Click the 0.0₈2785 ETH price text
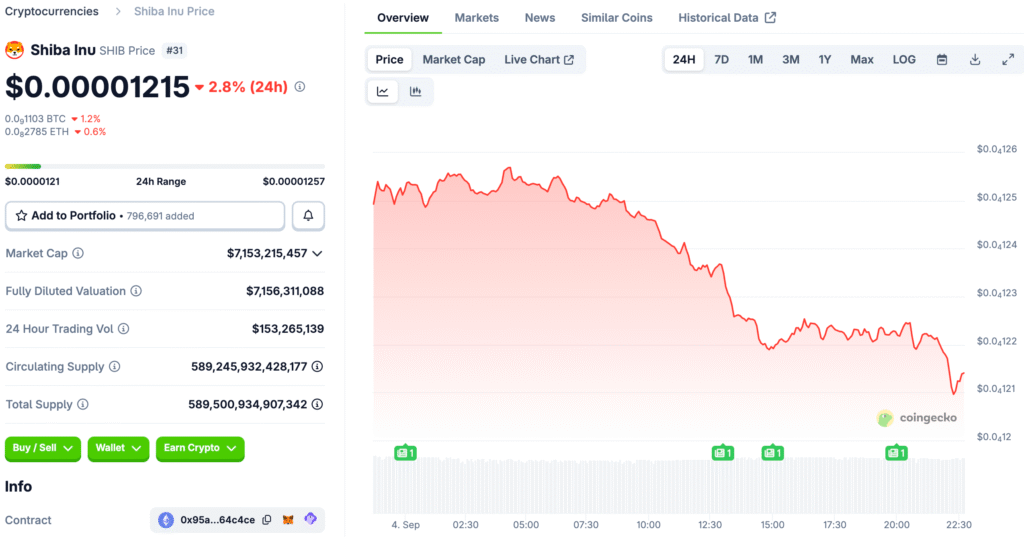 37,131
